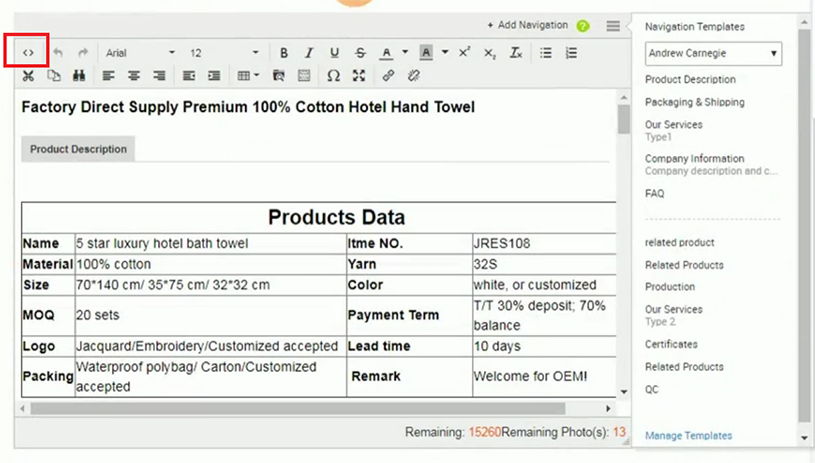Image resolution: width=815 pixels, height=463 pixels.
Task: Open the font size 12 dropdown
Action: pos(224,53)
